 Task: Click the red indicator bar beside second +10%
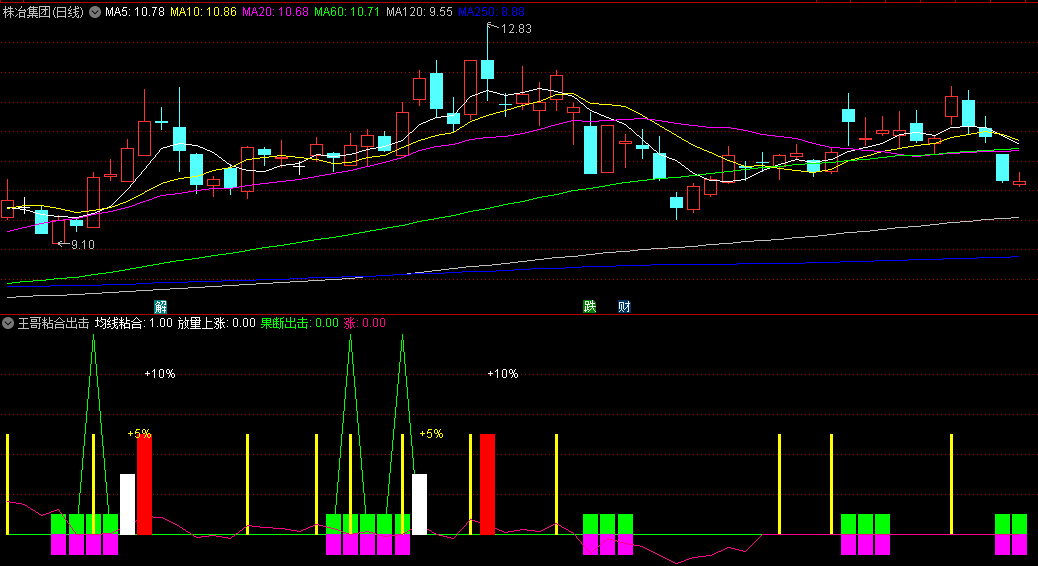pyautogui.click(x=487, y=485)
